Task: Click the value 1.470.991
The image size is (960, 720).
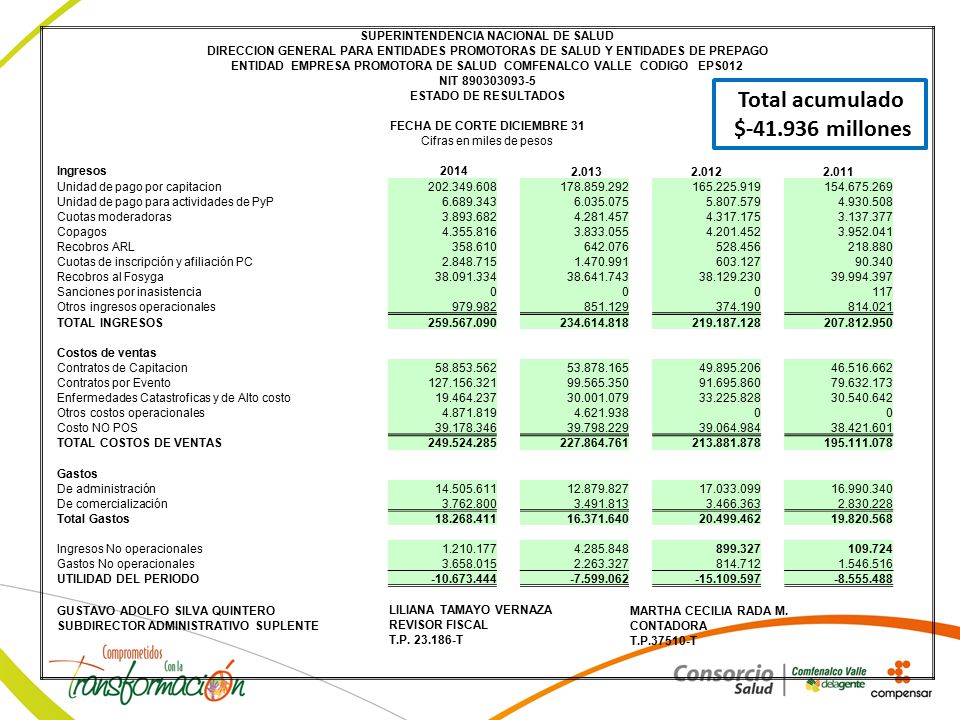Action: [601, 262]
